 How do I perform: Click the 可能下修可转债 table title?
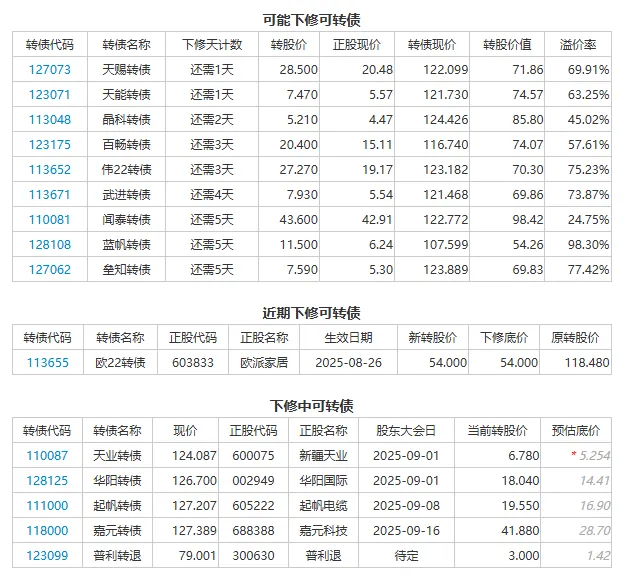point(311,20)
